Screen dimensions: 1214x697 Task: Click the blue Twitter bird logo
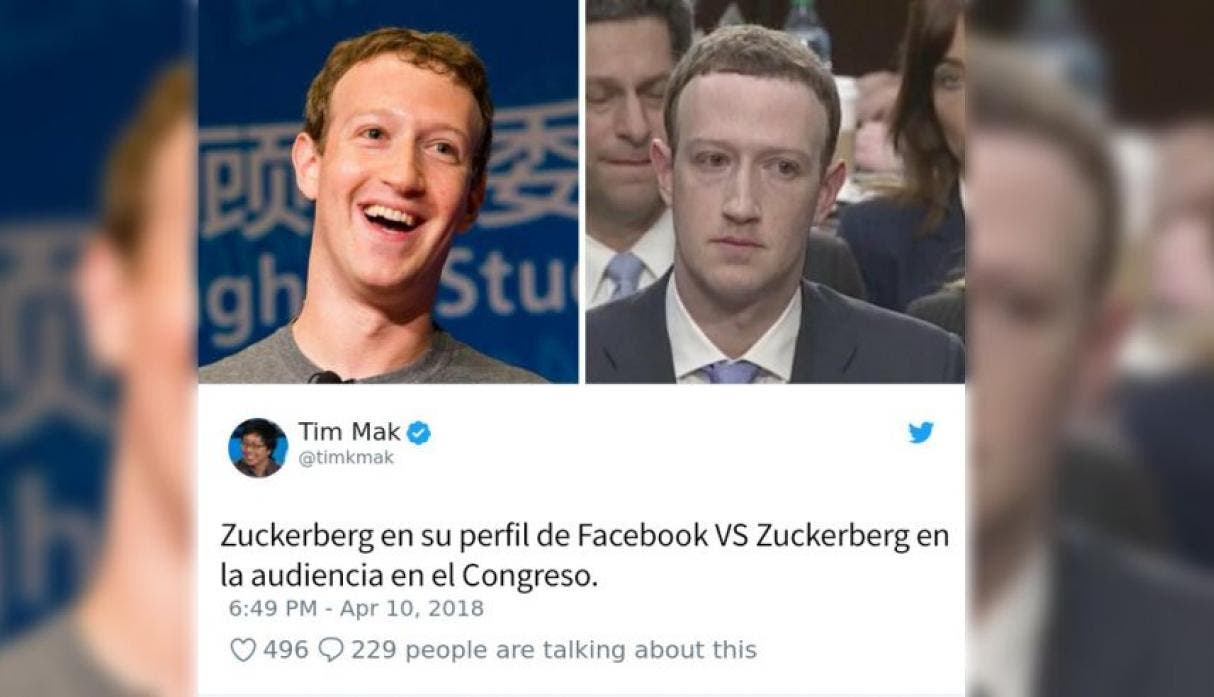click(921, 432)
